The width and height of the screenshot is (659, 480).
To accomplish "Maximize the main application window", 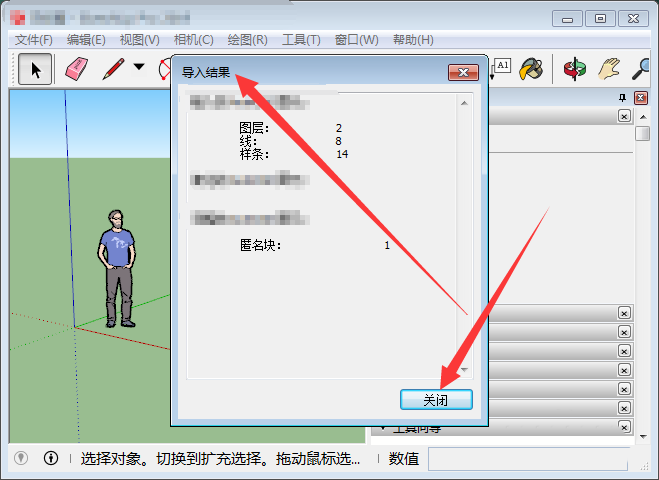I will [600, 19].
